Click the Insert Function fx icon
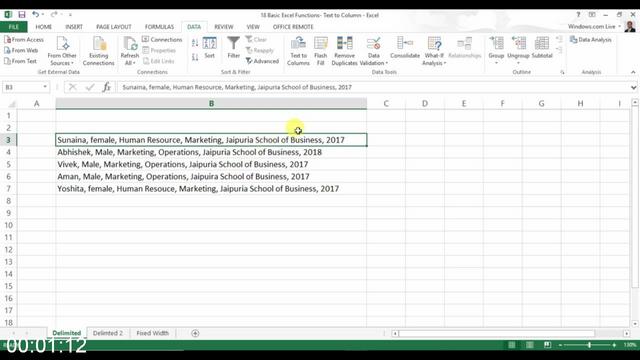Screen dimensions: 640x360 click(107, 87)
